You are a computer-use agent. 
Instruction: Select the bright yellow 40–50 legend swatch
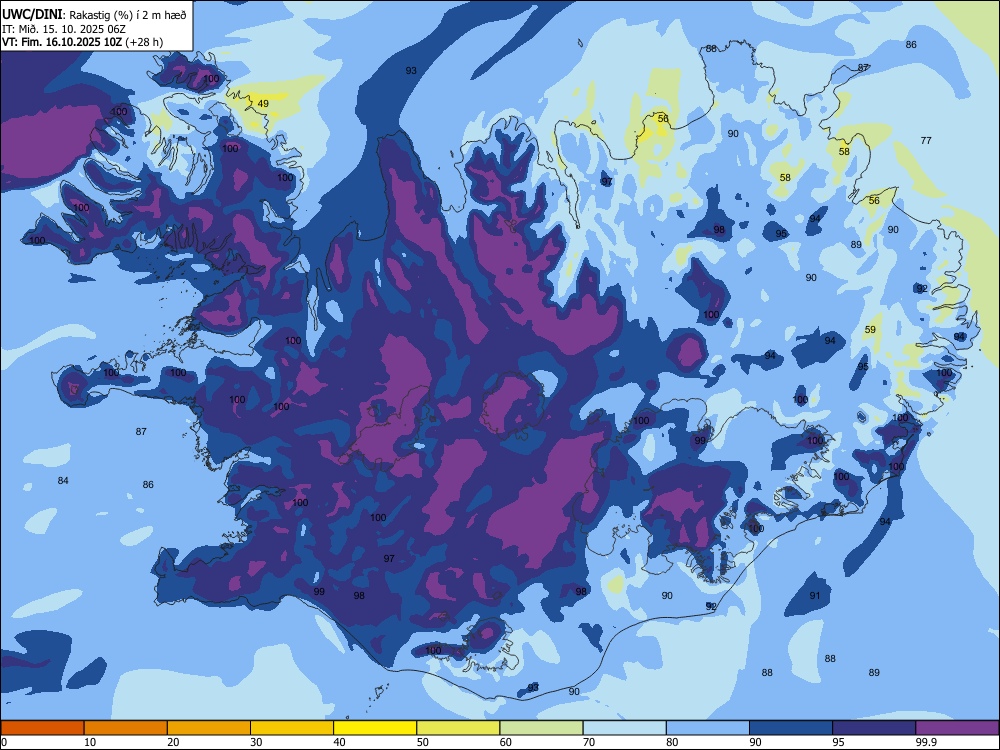pos(375,728)
